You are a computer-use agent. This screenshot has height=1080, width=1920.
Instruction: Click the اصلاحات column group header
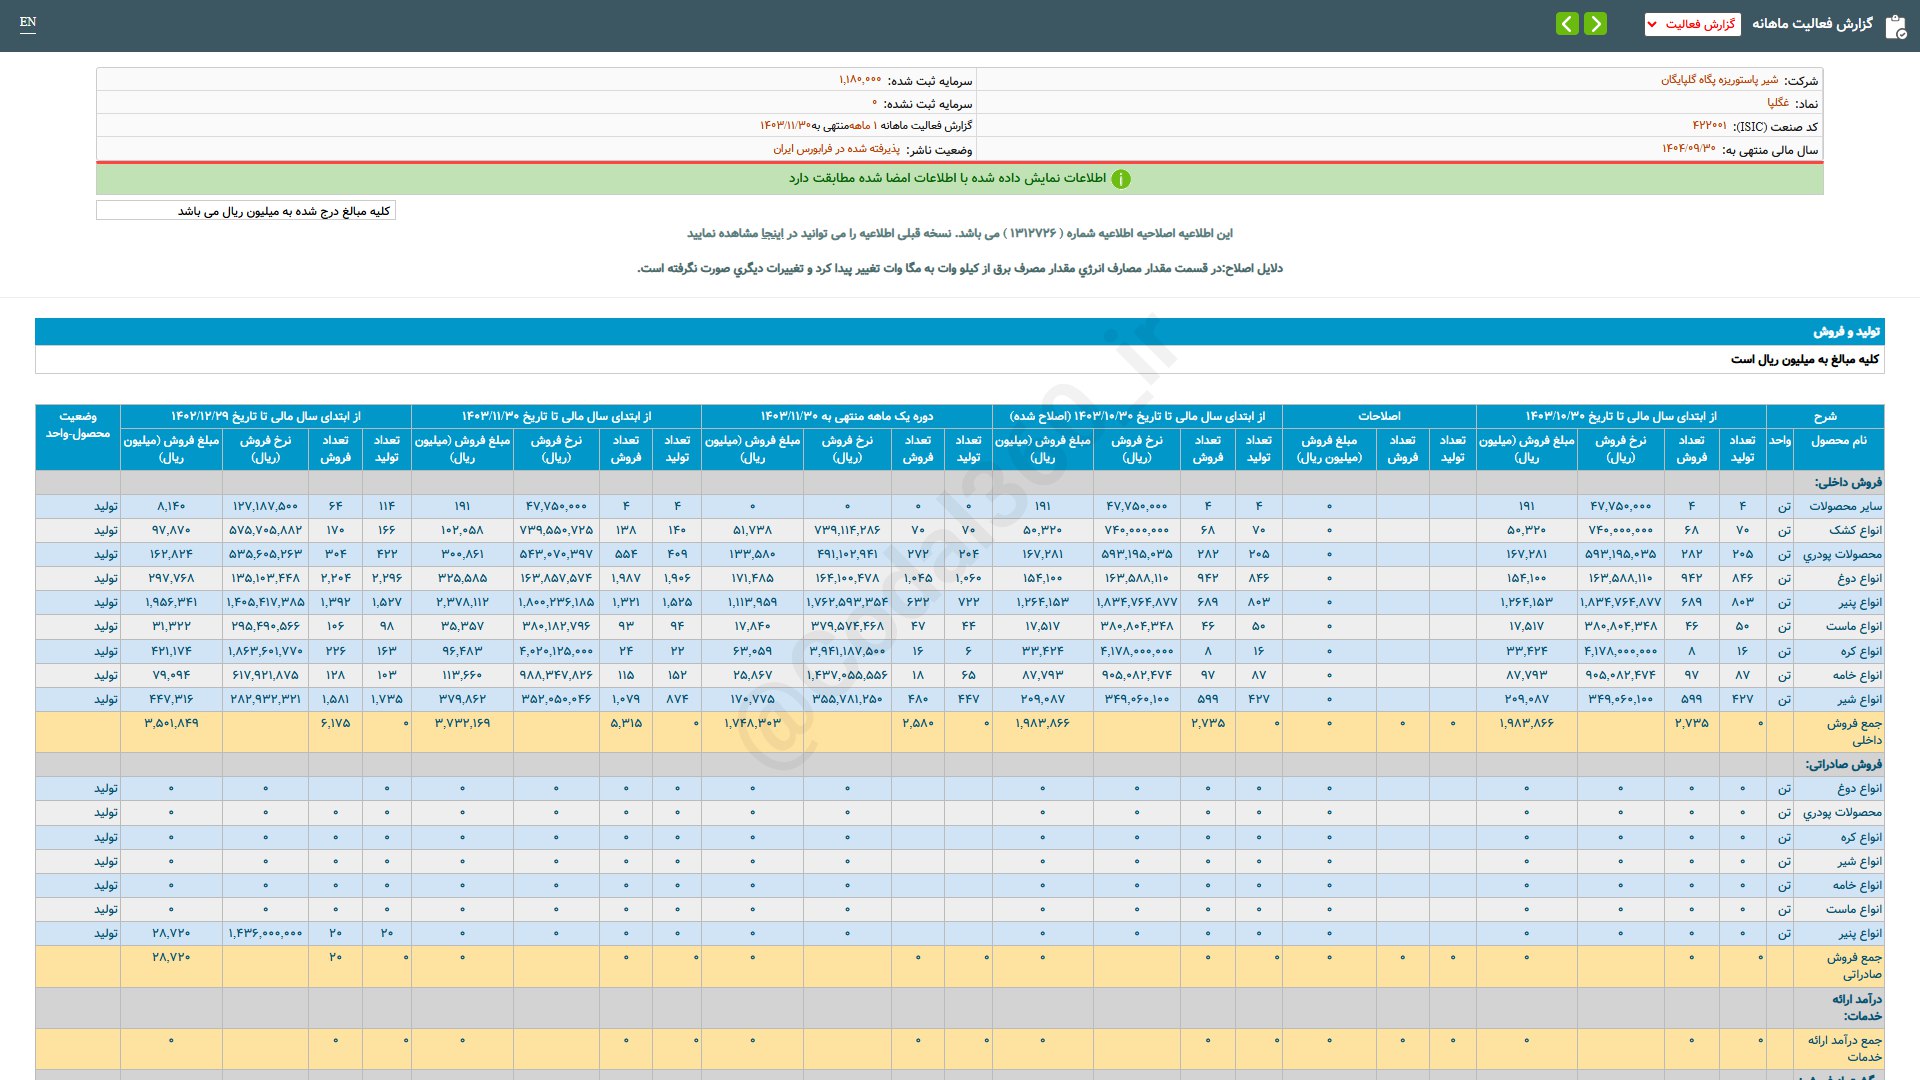1378,416
